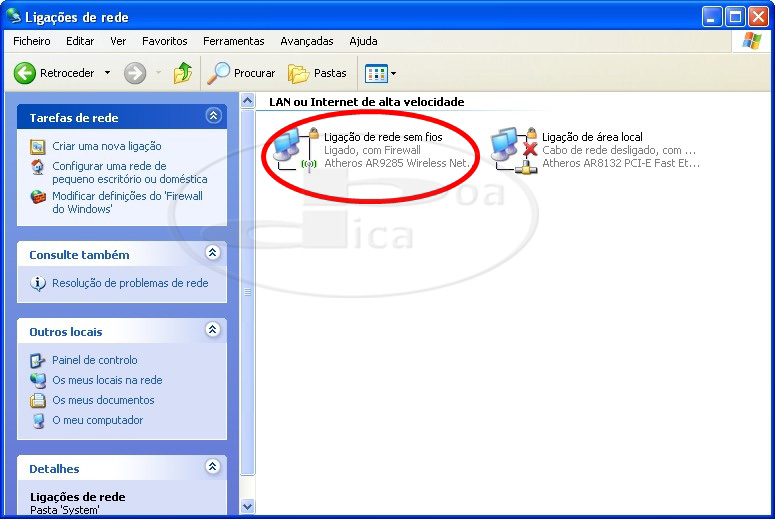Viewport: 775px width, 519px height.
Task: Click the Os meus locais na rede icon
Action: click(38, 380)
